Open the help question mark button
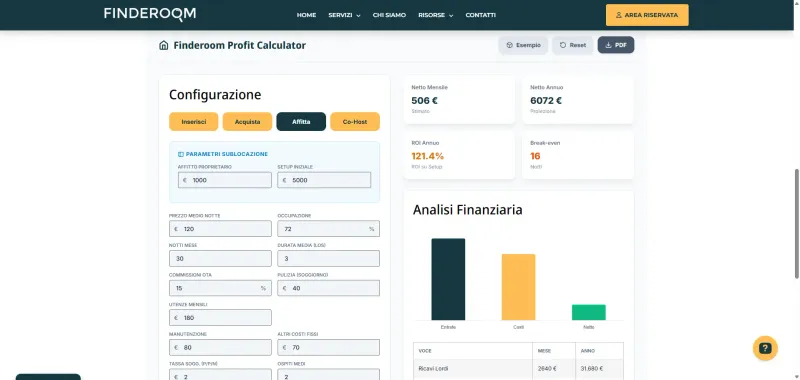 tap(765, 348)
